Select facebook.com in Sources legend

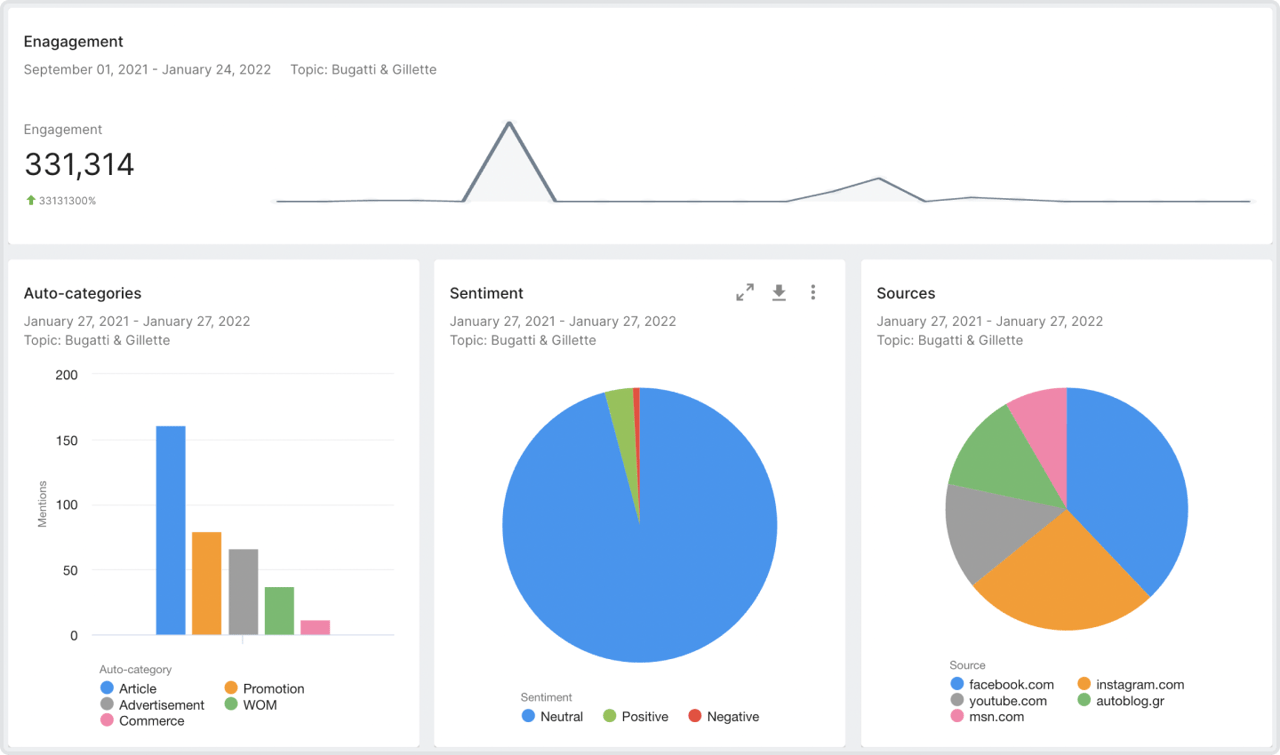coord(1011,685)
